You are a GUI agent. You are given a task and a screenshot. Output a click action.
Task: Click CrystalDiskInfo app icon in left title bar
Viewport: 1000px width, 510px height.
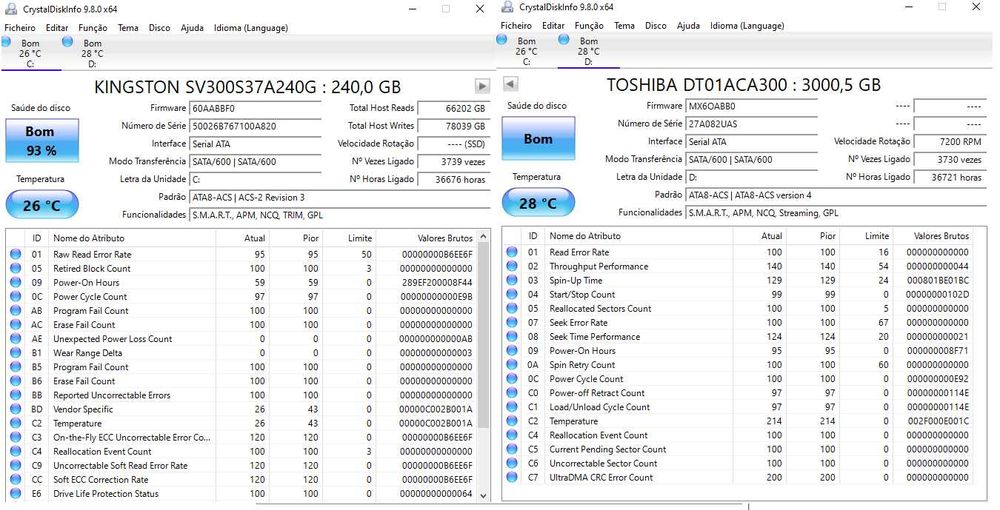(11, 9)
